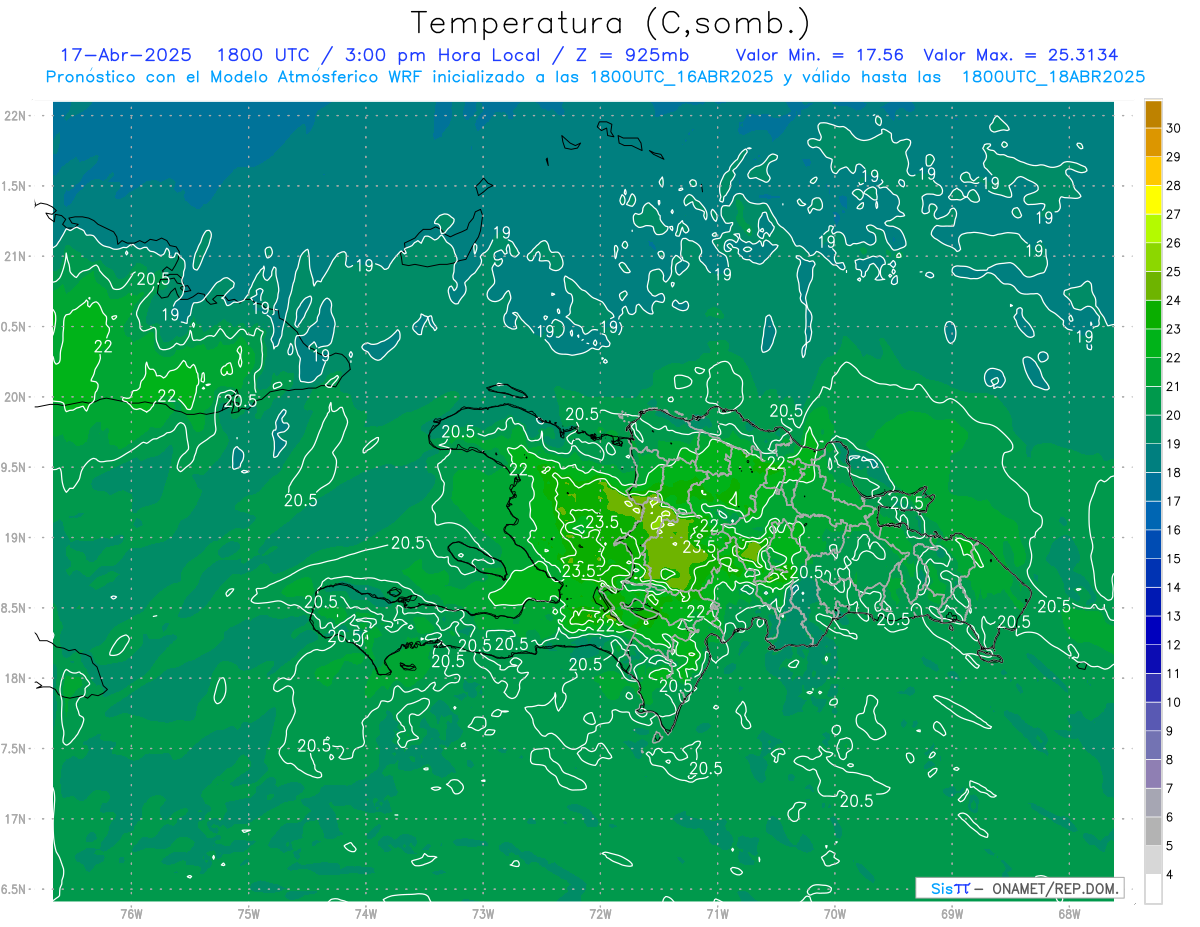Pick the dark blue legend swatch between 12 and 13
This screenshot has width=1200, height=927.
click(1153, 630)
